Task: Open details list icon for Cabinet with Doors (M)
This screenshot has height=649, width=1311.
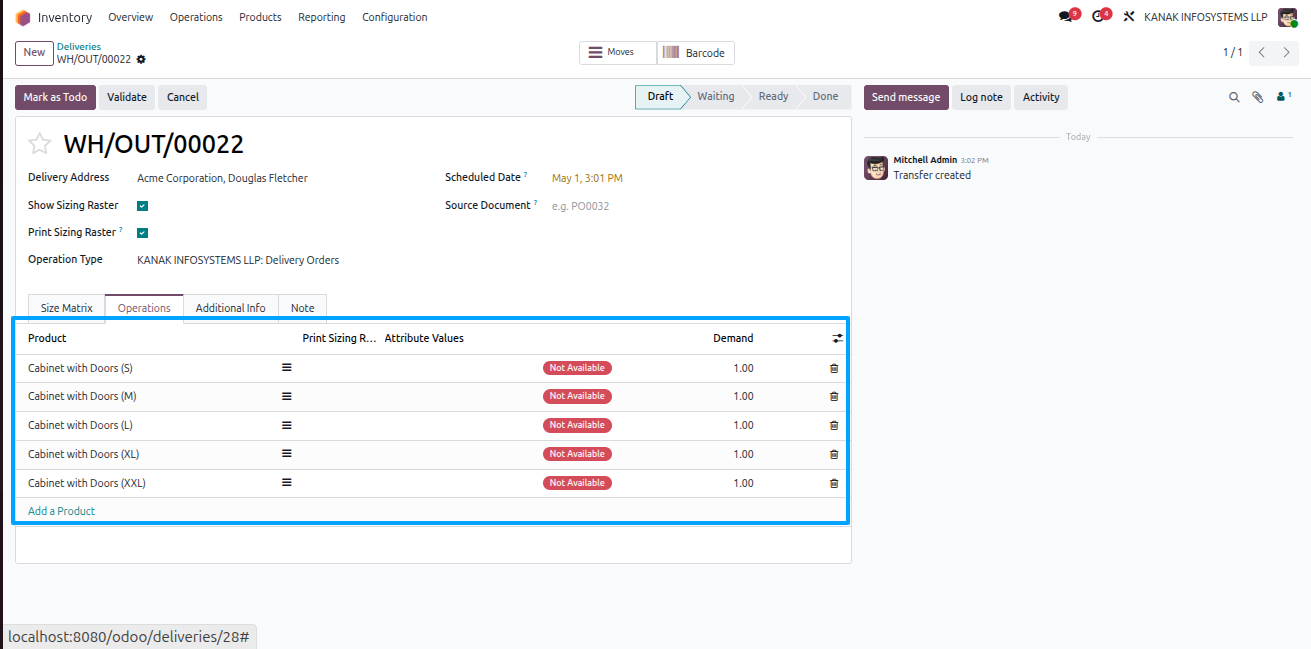Action: click(286, 396)
